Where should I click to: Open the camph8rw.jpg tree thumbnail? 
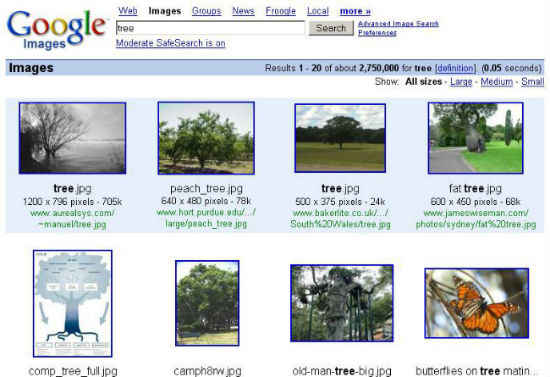207,303
